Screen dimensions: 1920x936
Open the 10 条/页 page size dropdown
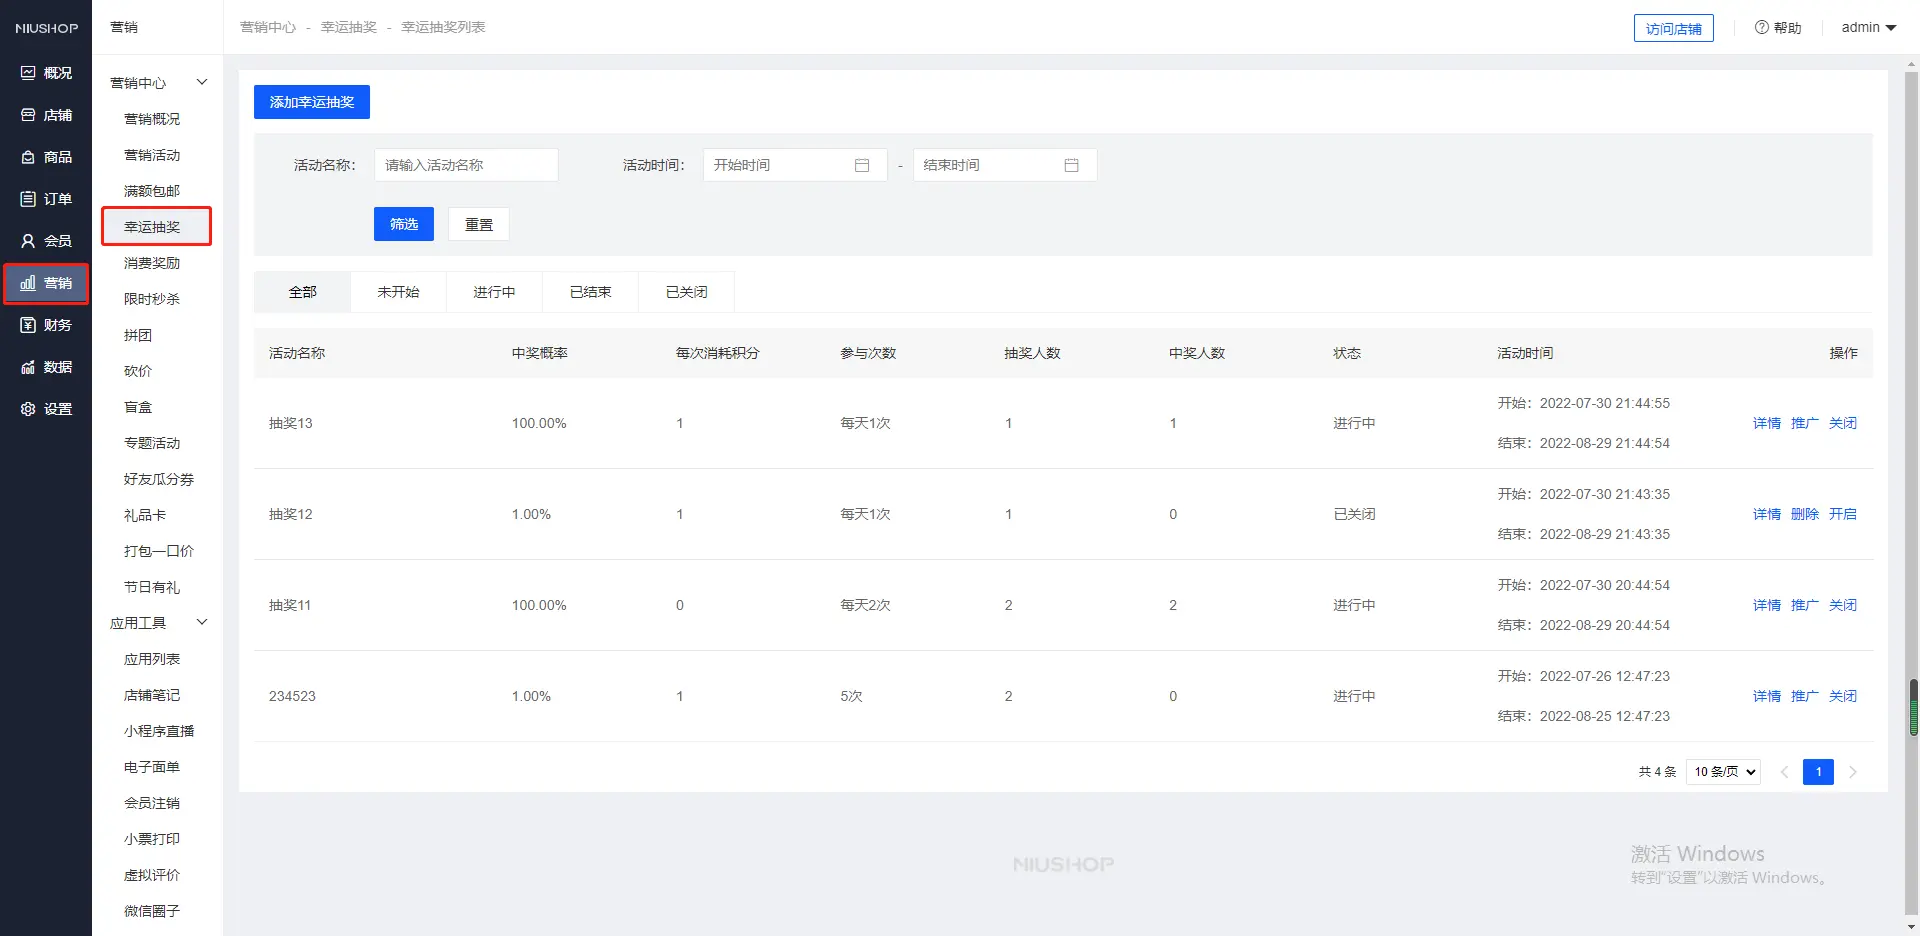pos(1723,772)
